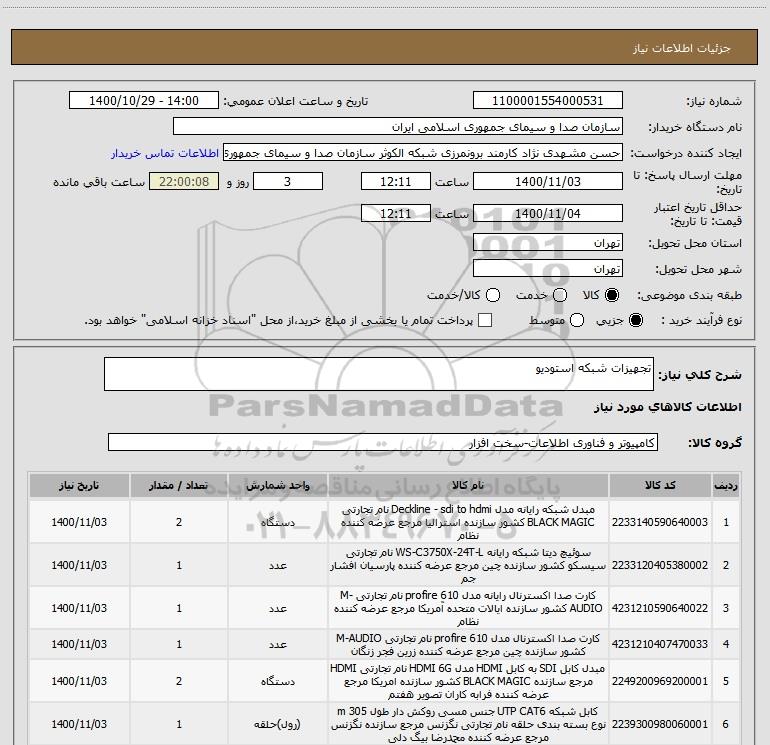Image resolution: width=770 pixels, height=745 pixels.
Task: Click the جزئیات اطلاعات نیاز header title
Action: pyautogui.click(x=681, y=48)
